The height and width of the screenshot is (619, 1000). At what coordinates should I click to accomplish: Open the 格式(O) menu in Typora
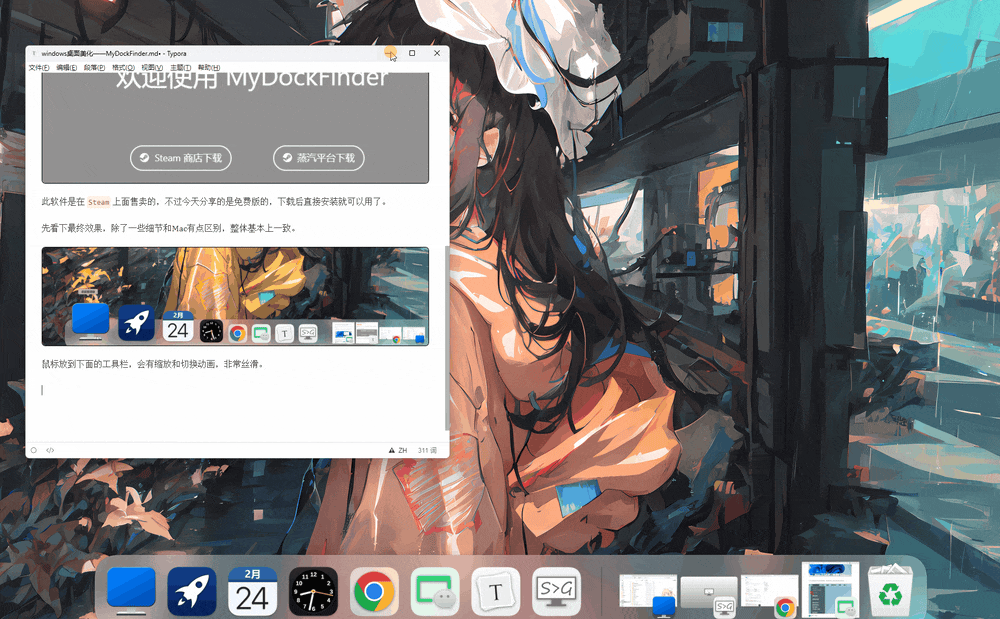coord(123,68)
